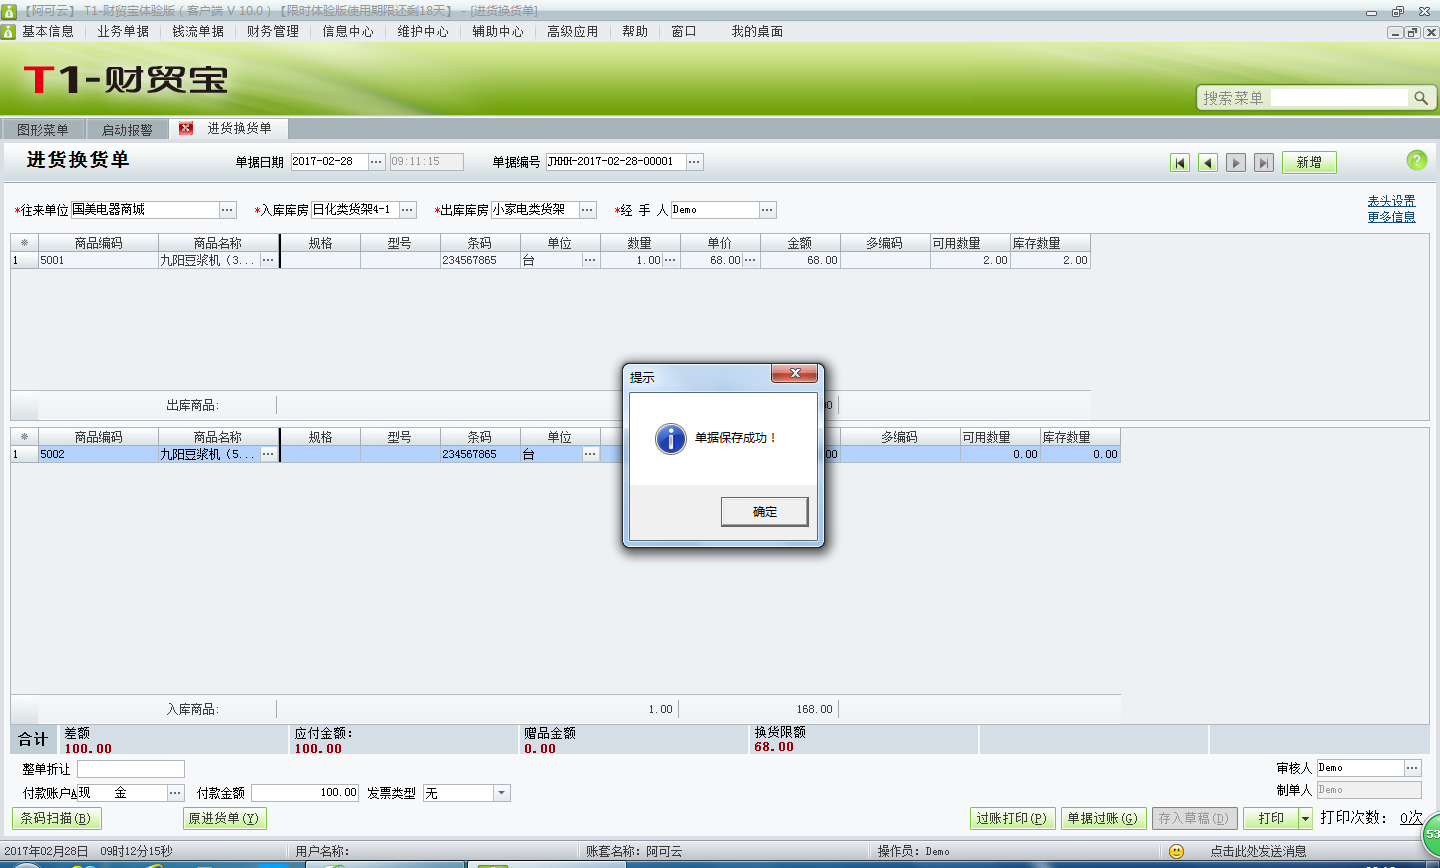Open the 单据日期 date picker ellipsis
Viewport: 1440px width, 868px height.
(375, 160)
